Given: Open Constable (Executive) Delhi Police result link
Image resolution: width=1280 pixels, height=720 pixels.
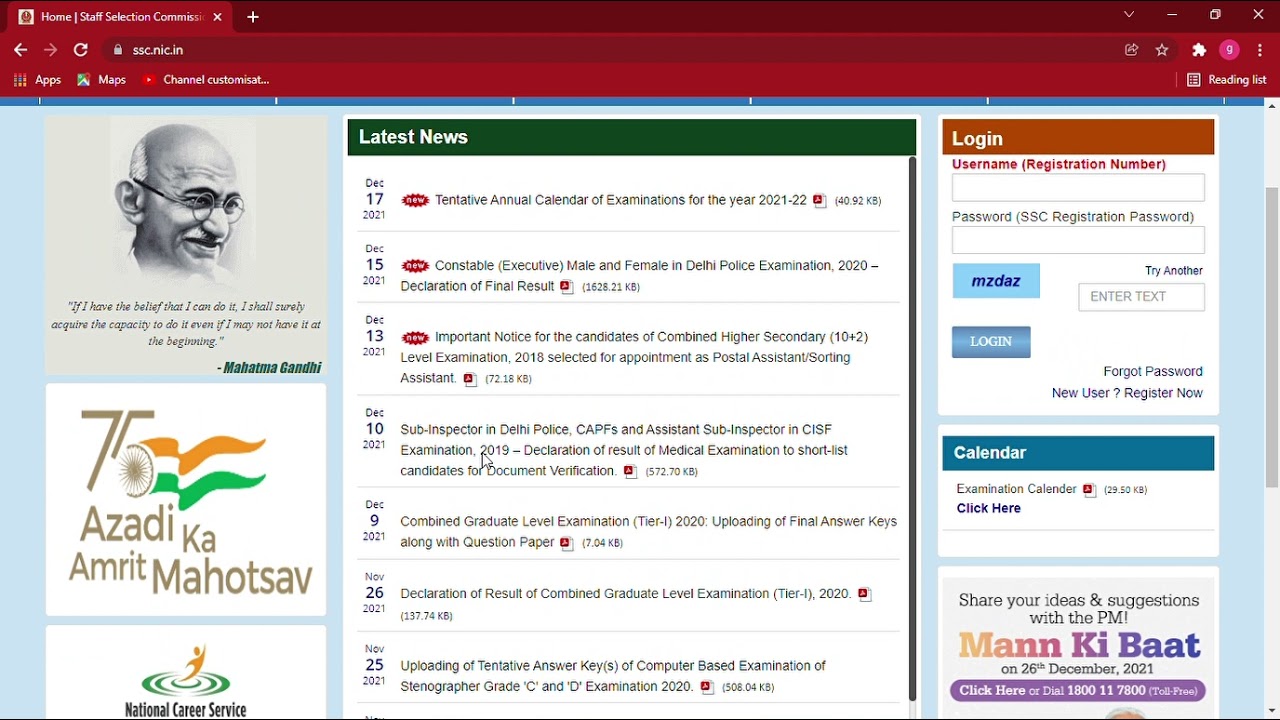Looking at the screenshot, I should [639, 276].
